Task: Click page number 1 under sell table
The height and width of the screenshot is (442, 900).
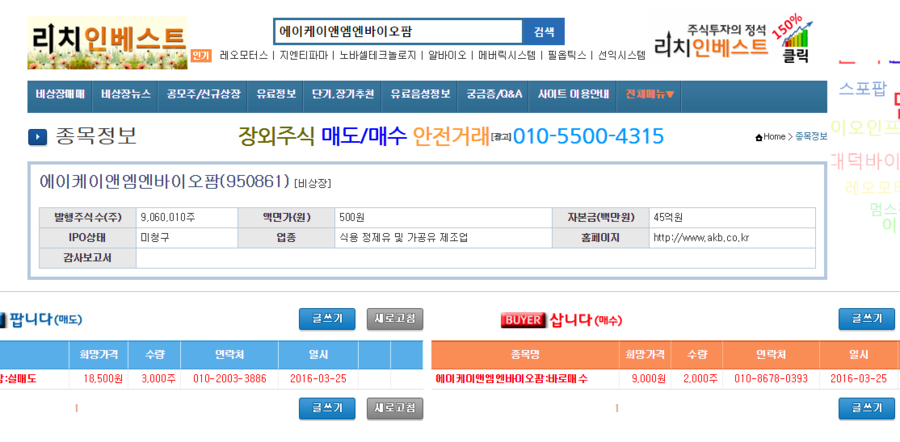Action: 76,409
